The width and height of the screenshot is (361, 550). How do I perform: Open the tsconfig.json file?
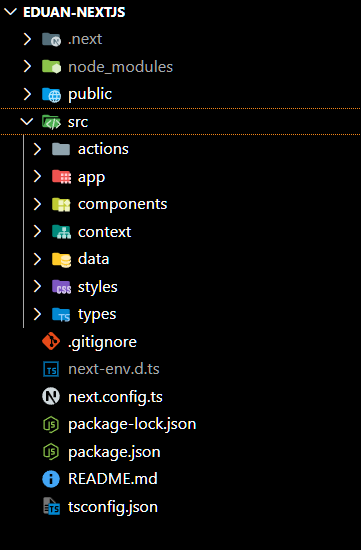113,508
